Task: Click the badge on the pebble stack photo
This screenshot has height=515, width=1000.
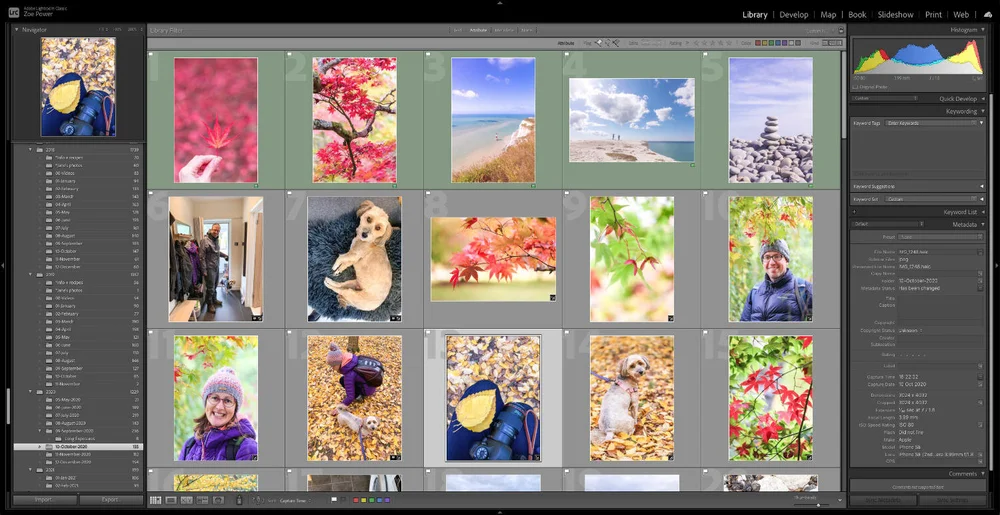Action: tap(810, 185)
